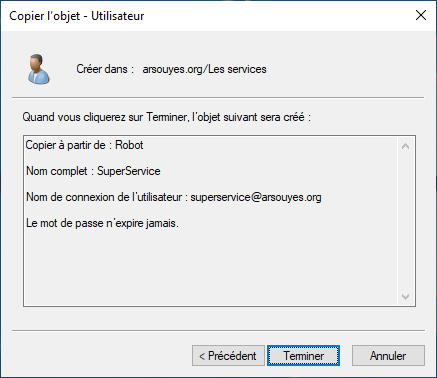437x378 pixels.
Task: Click the scroll up arrow in summary box
Action: click(405, 146)
